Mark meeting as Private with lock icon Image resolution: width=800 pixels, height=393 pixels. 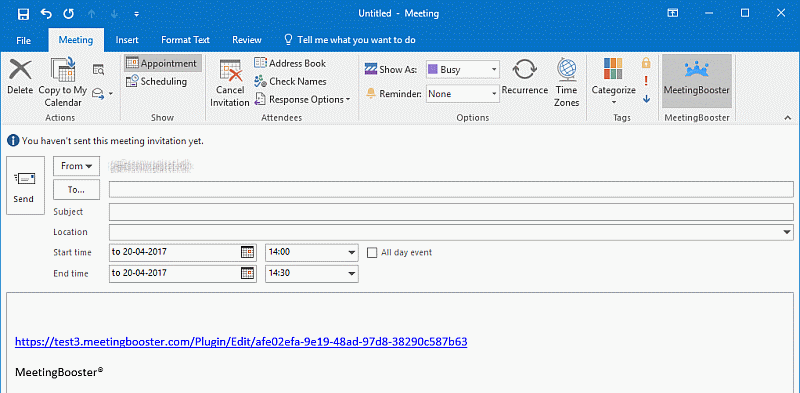646,63
